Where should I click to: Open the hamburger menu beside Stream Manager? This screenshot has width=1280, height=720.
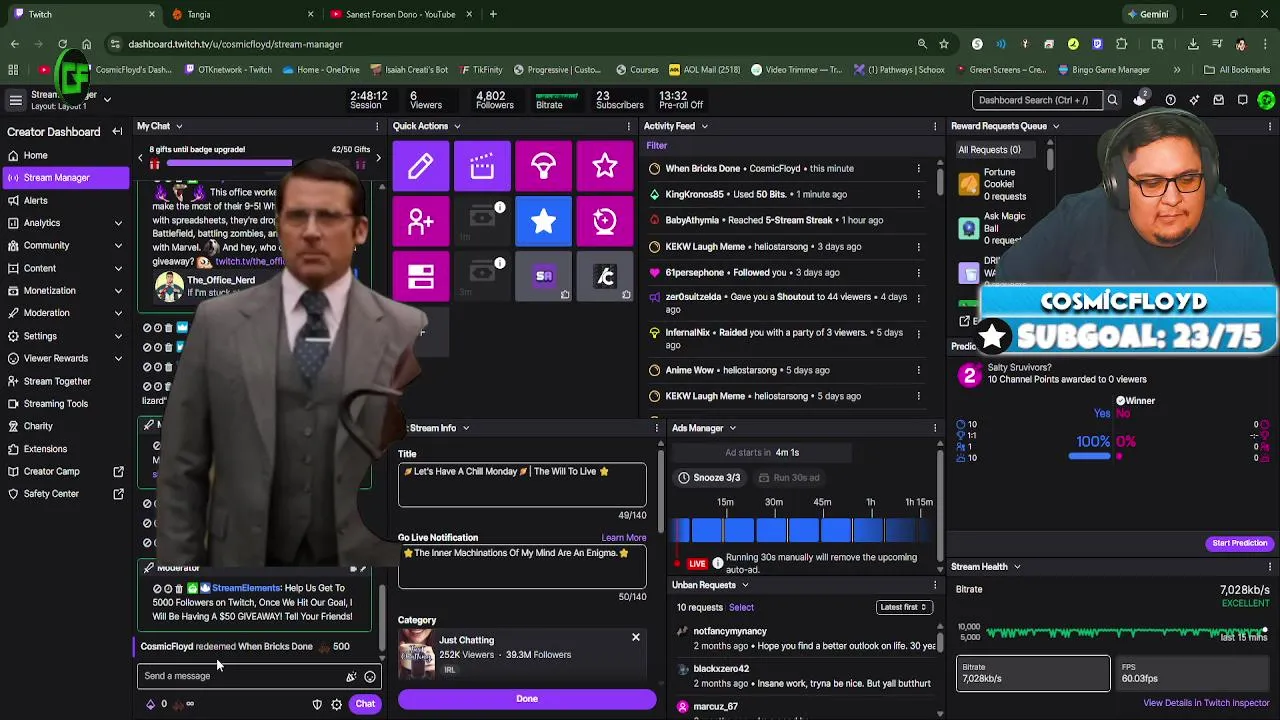(x=15, y=100)
